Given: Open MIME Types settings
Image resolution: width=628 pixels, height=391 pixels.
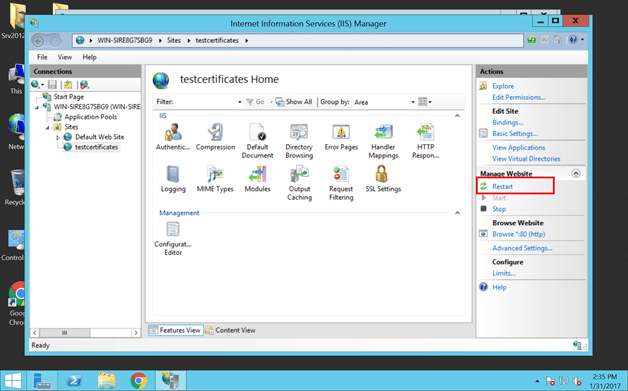Looking at the screenshot, I should 215,179.
